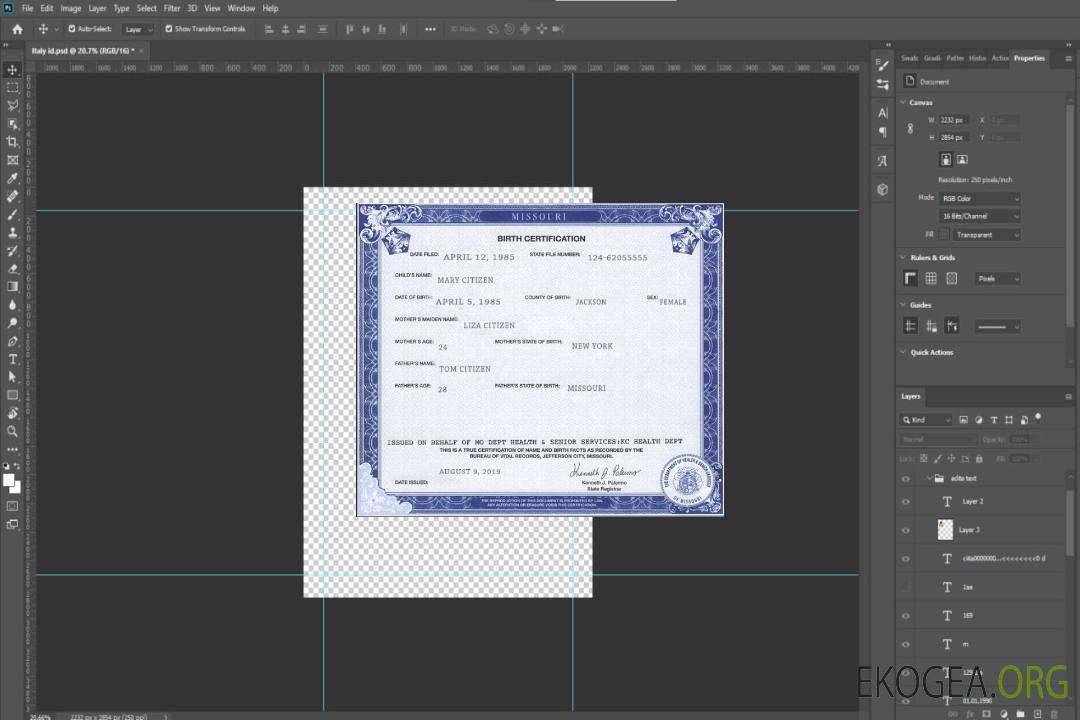
Task: Open the Window menu
Action: point(241,8)
